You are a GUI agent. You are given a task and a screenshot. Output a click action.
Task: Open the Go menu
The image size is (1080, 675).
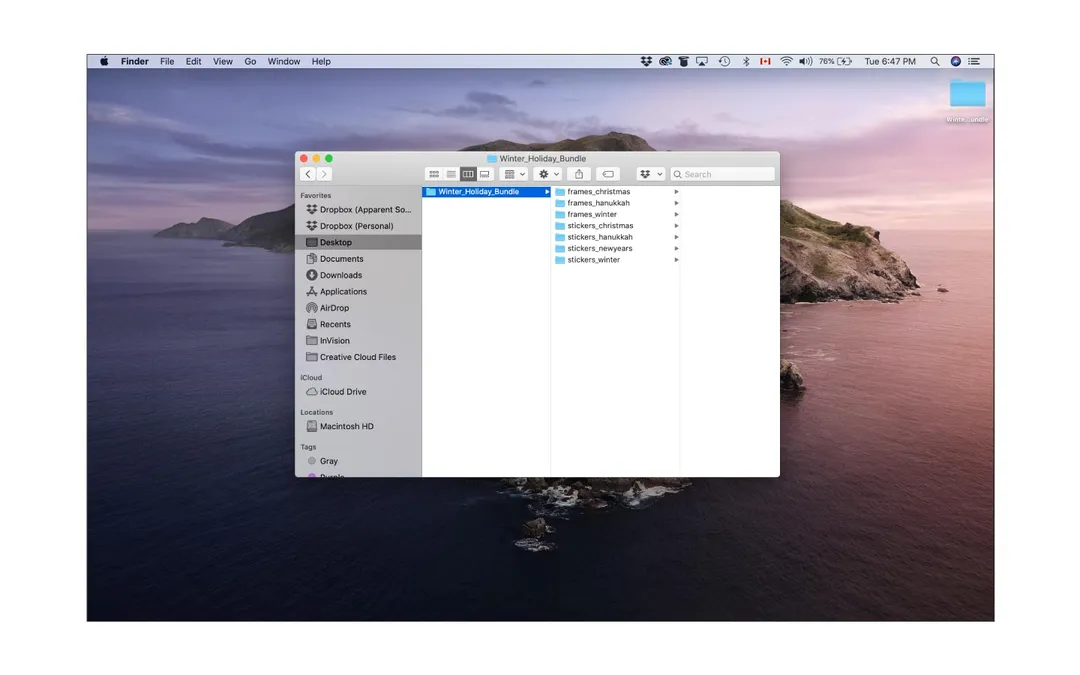coord(250,61)
